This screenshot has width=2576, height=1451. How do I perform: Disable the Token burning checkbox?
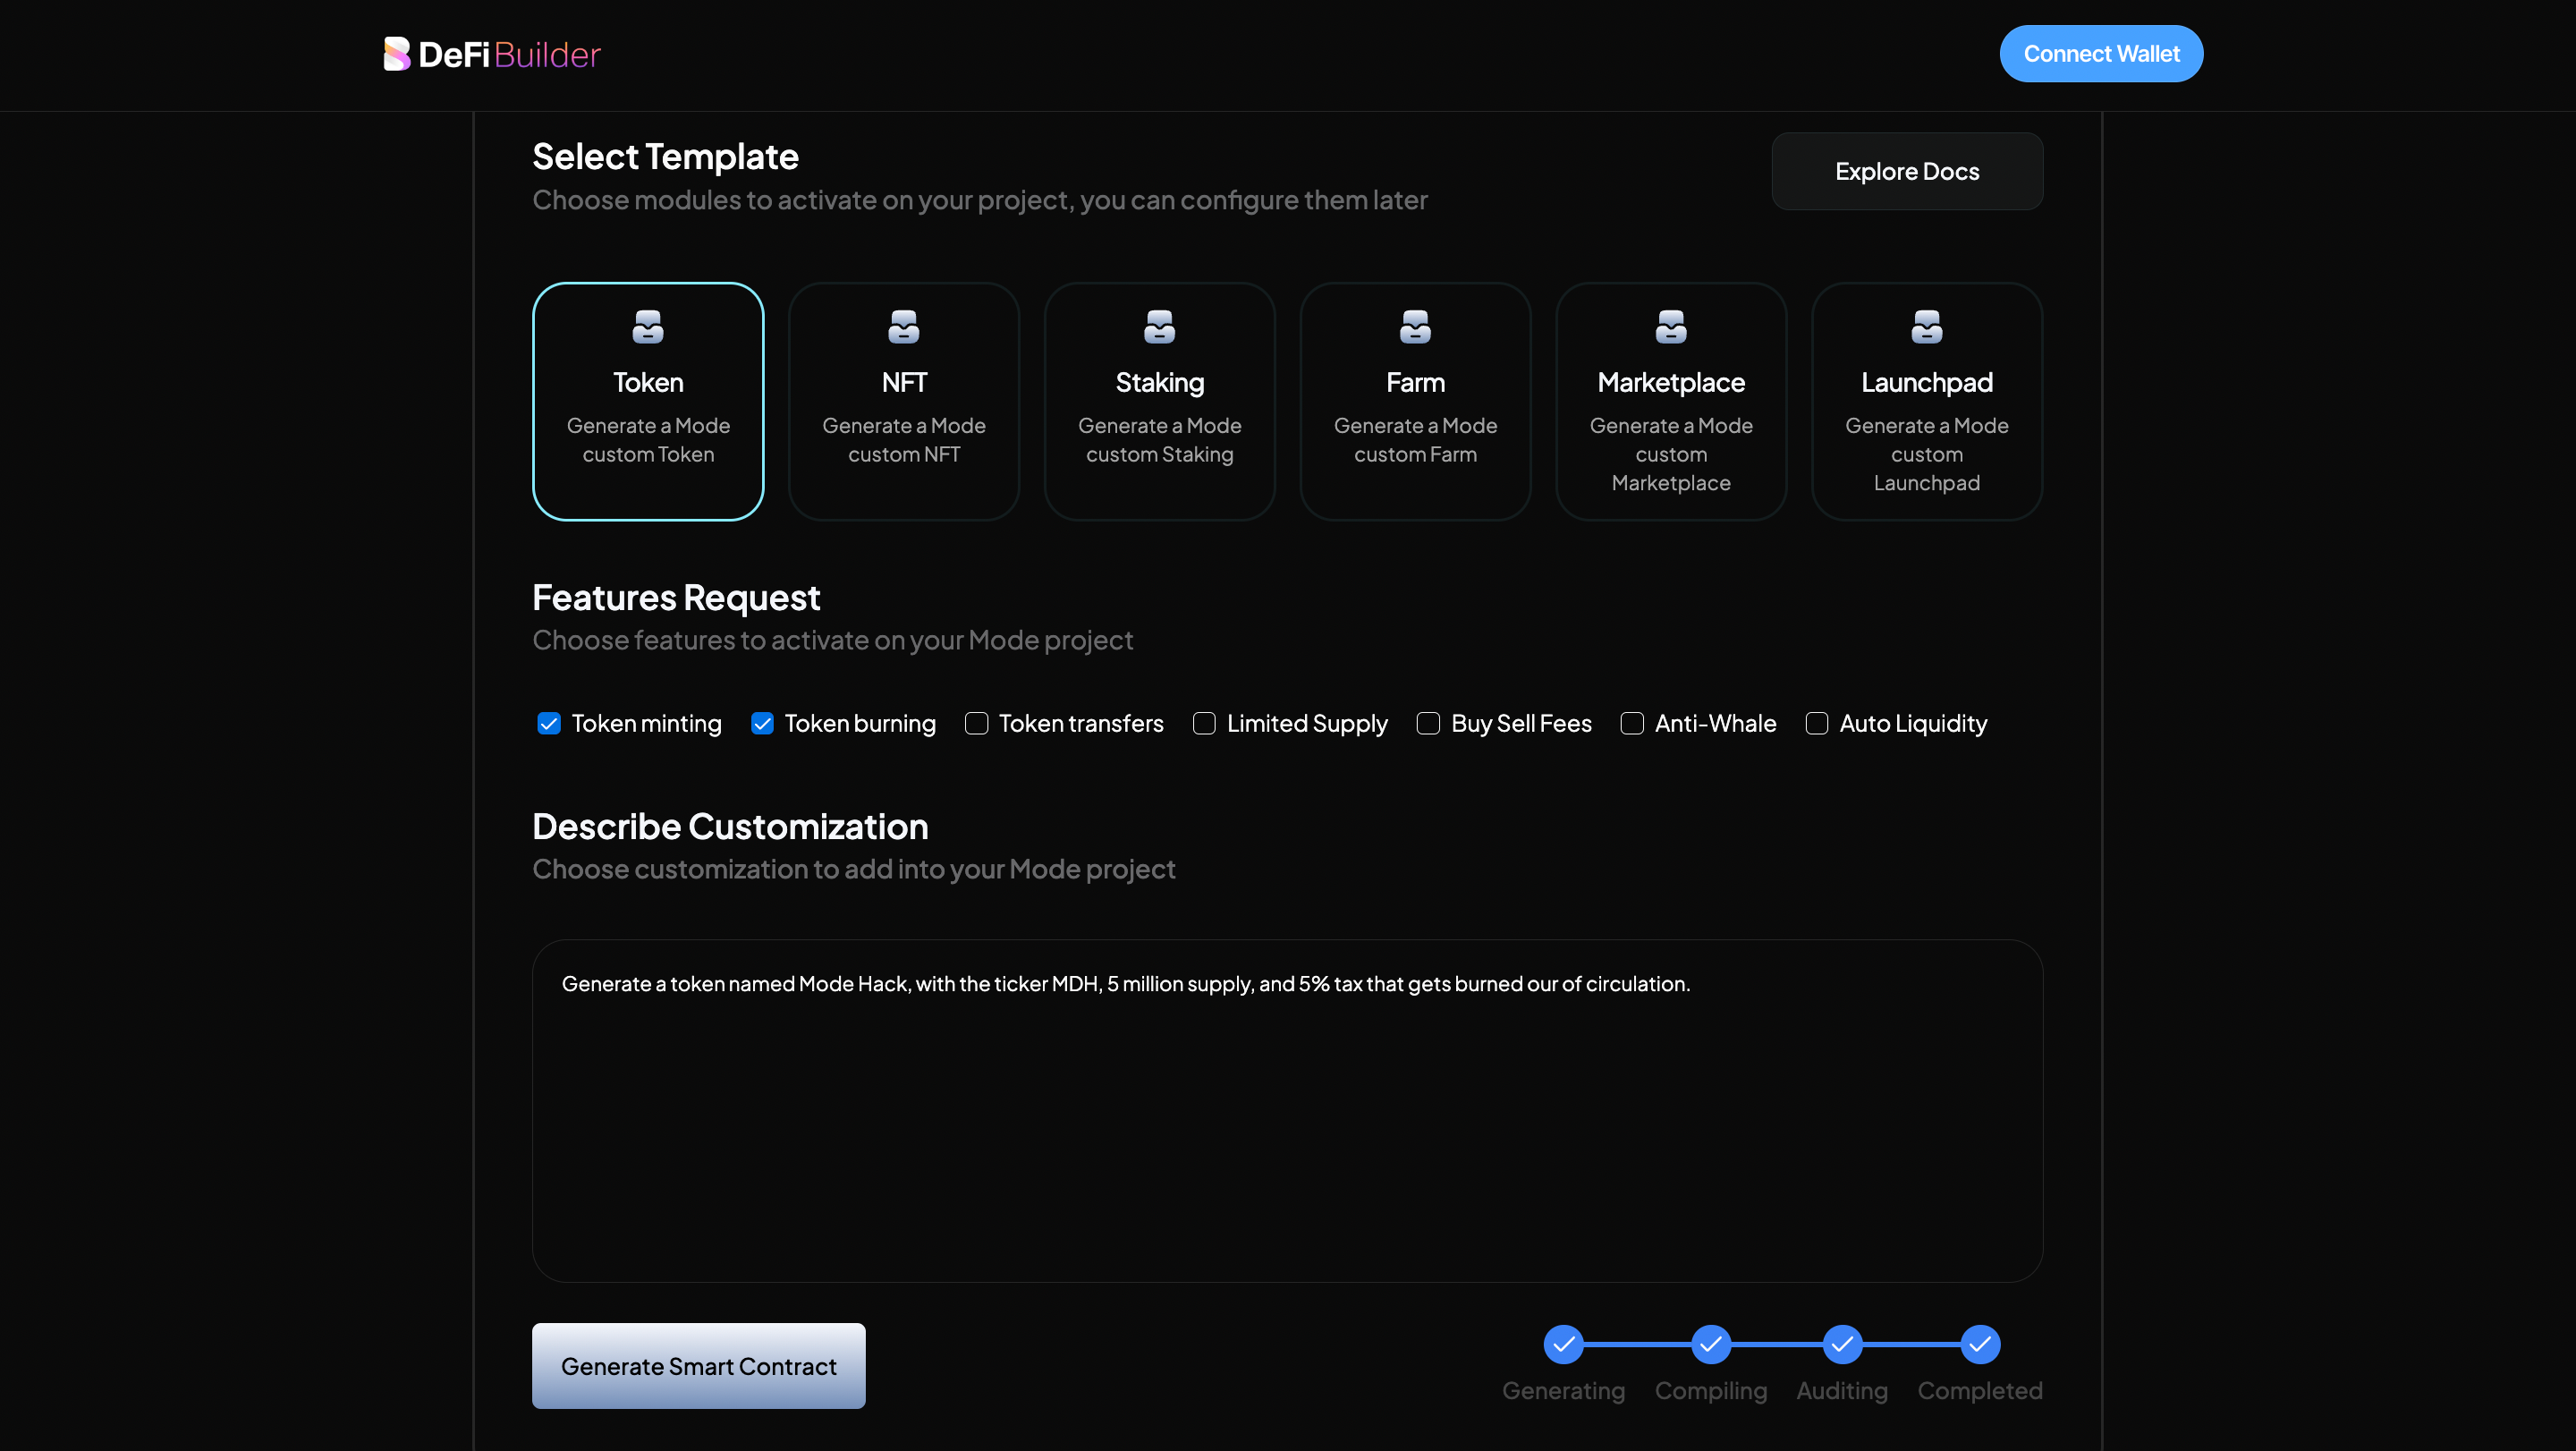point(762,723)
